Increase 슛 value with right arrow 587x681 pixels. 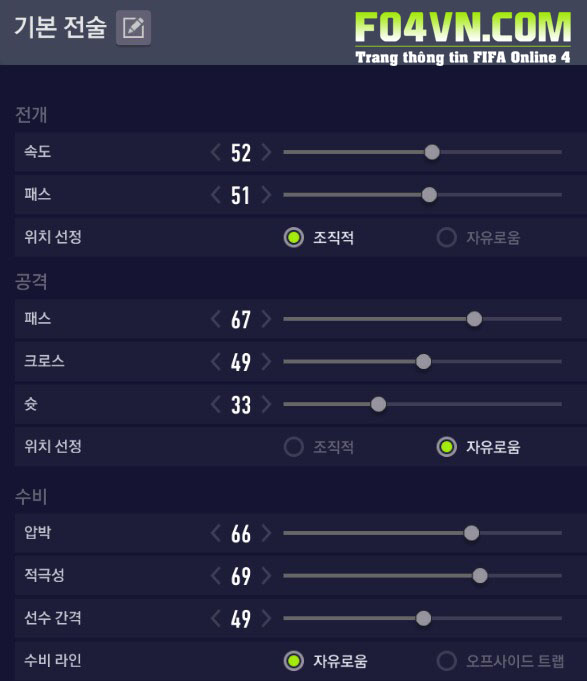[266, 404]
